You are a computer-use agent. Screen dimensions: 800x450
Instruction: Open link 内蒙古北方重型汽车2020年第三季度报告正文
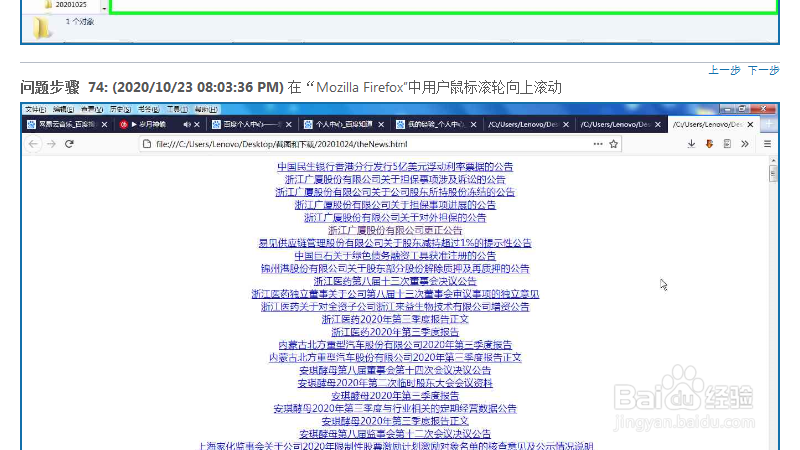395,358
